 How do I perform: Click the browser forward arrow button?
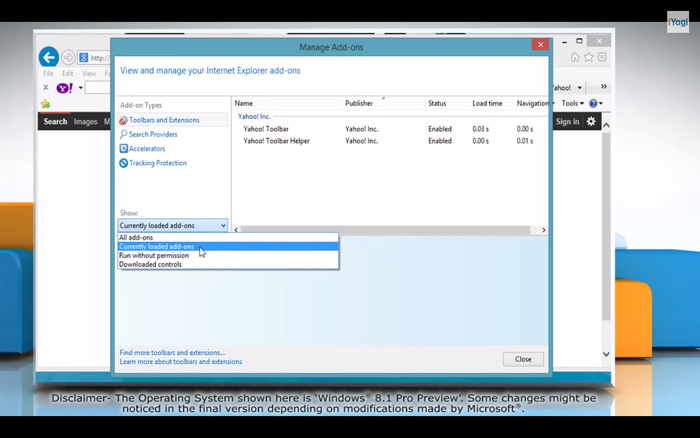point(68,57)
